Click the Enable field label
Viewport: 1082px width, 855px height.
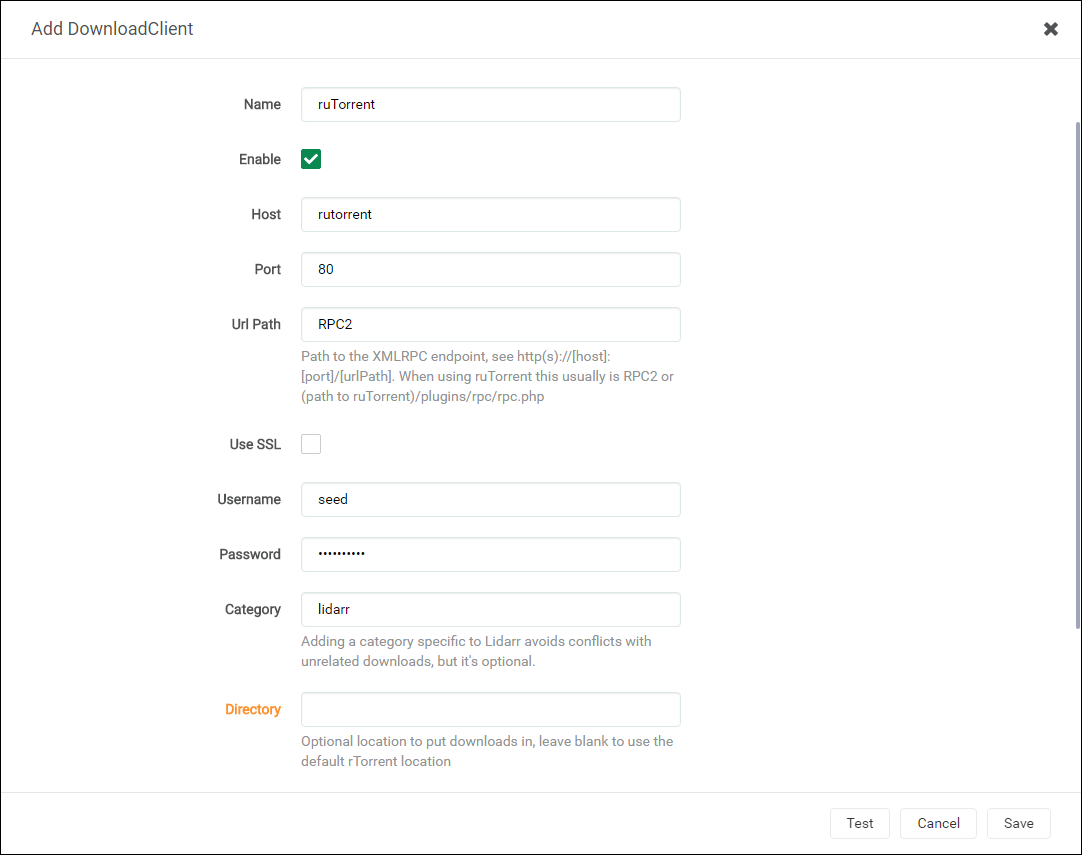tap(259, 158)
